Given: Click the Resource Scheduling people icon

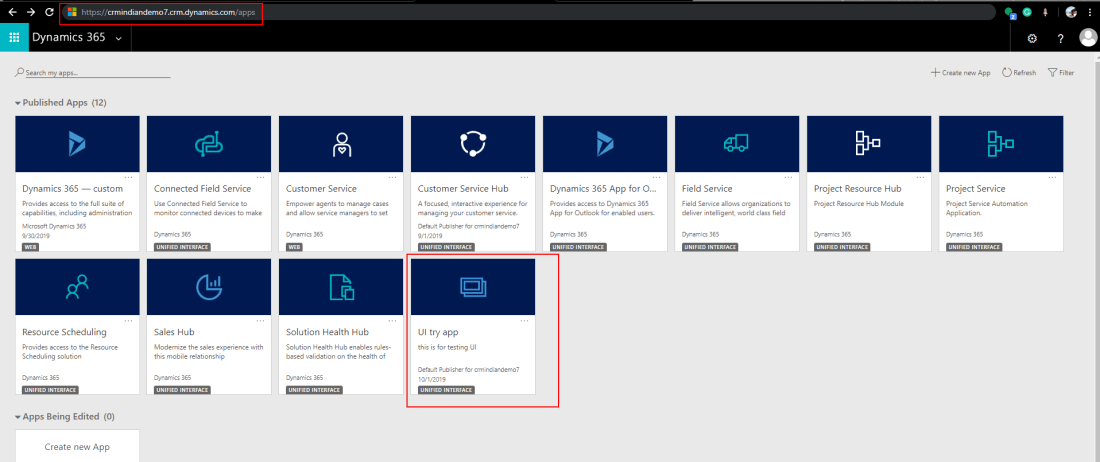Looking at the screenshot, I should click(x=77, y=287).
